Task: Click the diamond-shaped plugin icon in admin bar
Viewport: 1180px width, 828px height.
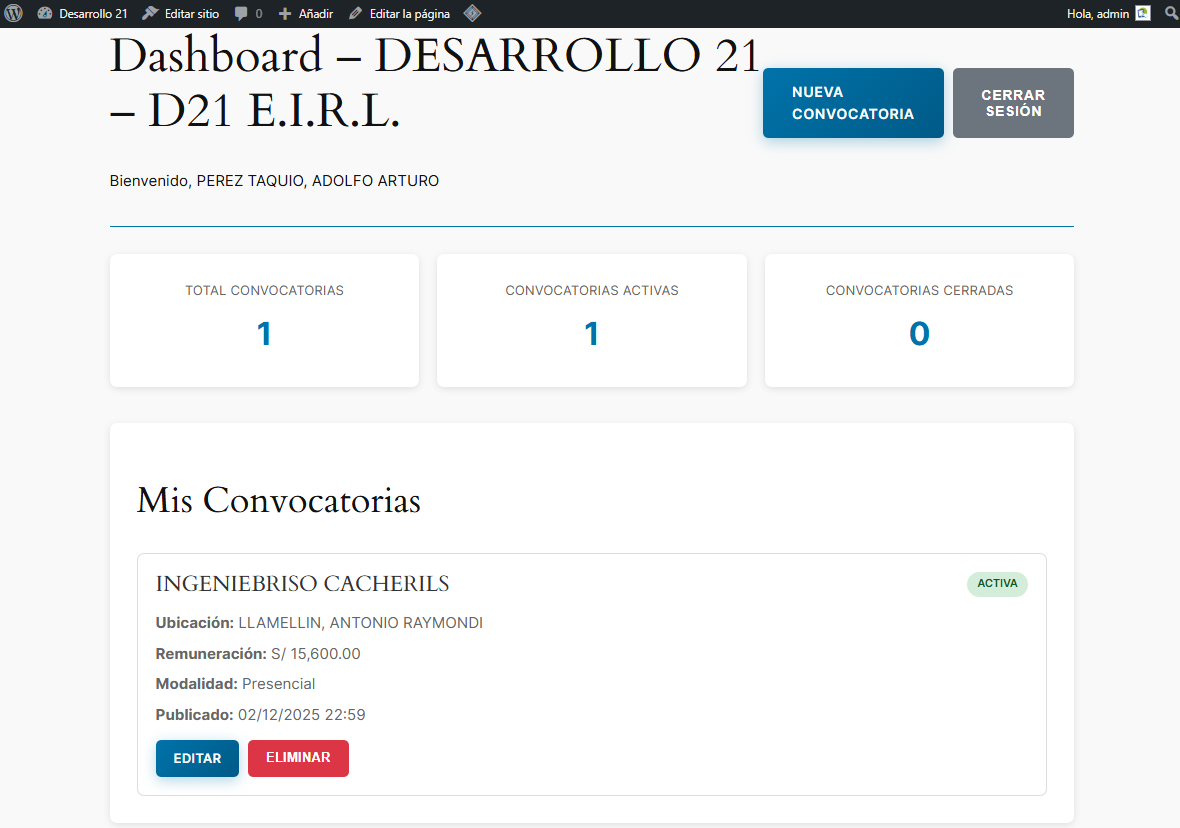Action: (x=472, y=14)
